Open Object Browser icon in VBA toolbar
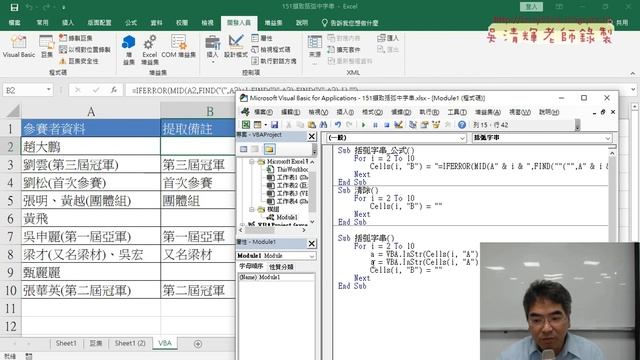640x360 pixels. (x=436, y=124)
